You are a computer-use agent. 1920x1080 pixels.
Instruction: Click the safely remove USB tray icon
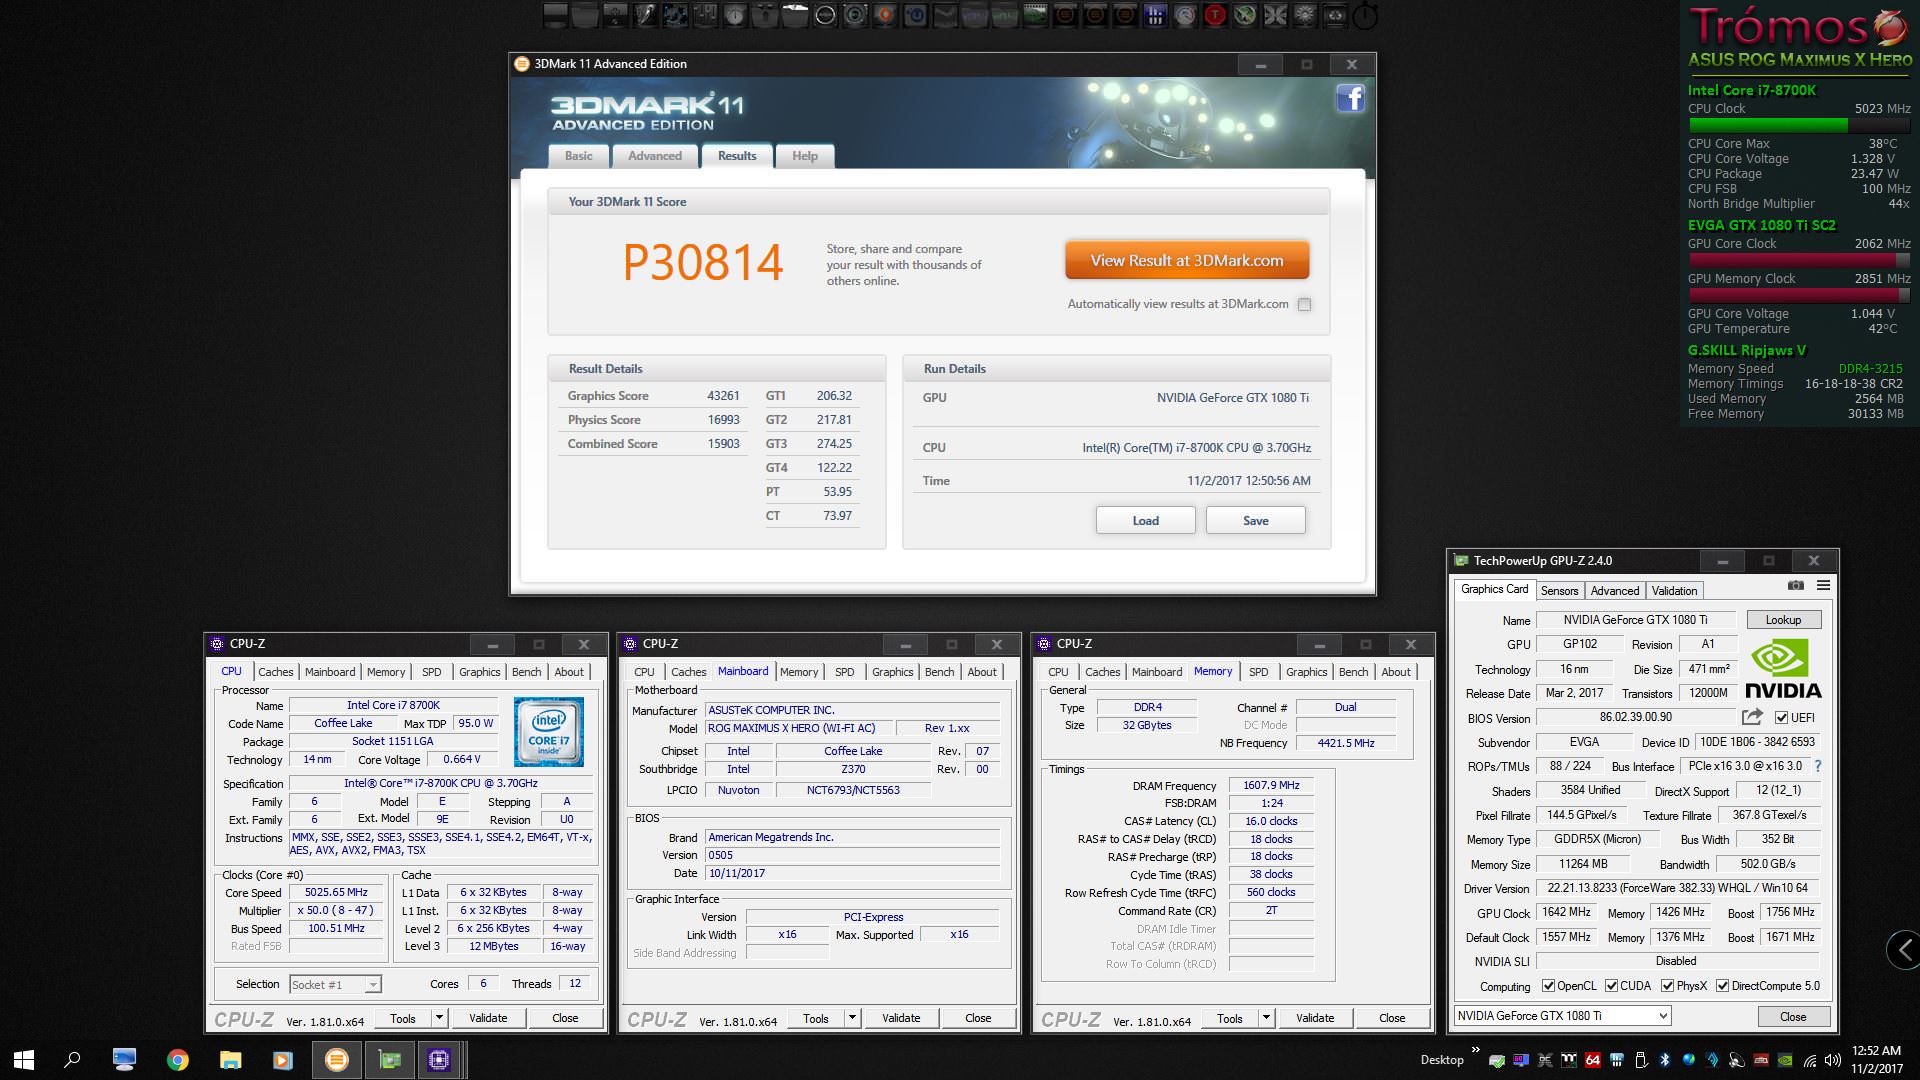pos(1641,1060)
